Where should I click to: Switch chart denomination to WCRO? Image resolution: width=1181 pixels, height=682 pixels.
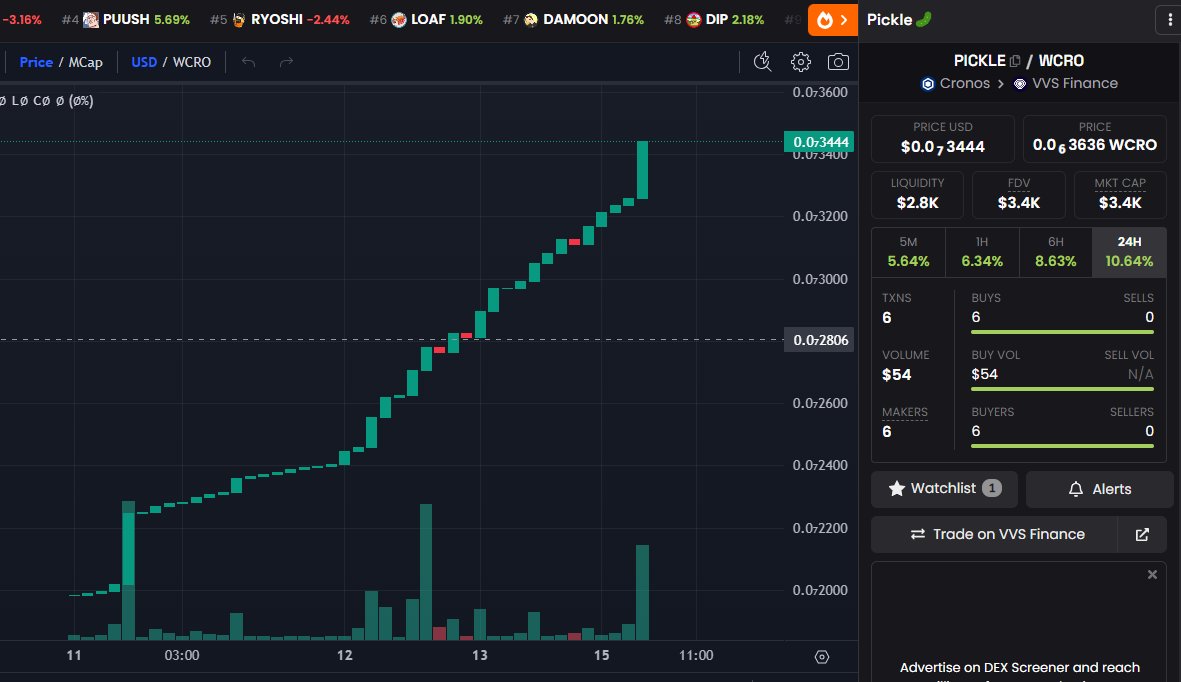pyautogui.click(x=191, y=62)
